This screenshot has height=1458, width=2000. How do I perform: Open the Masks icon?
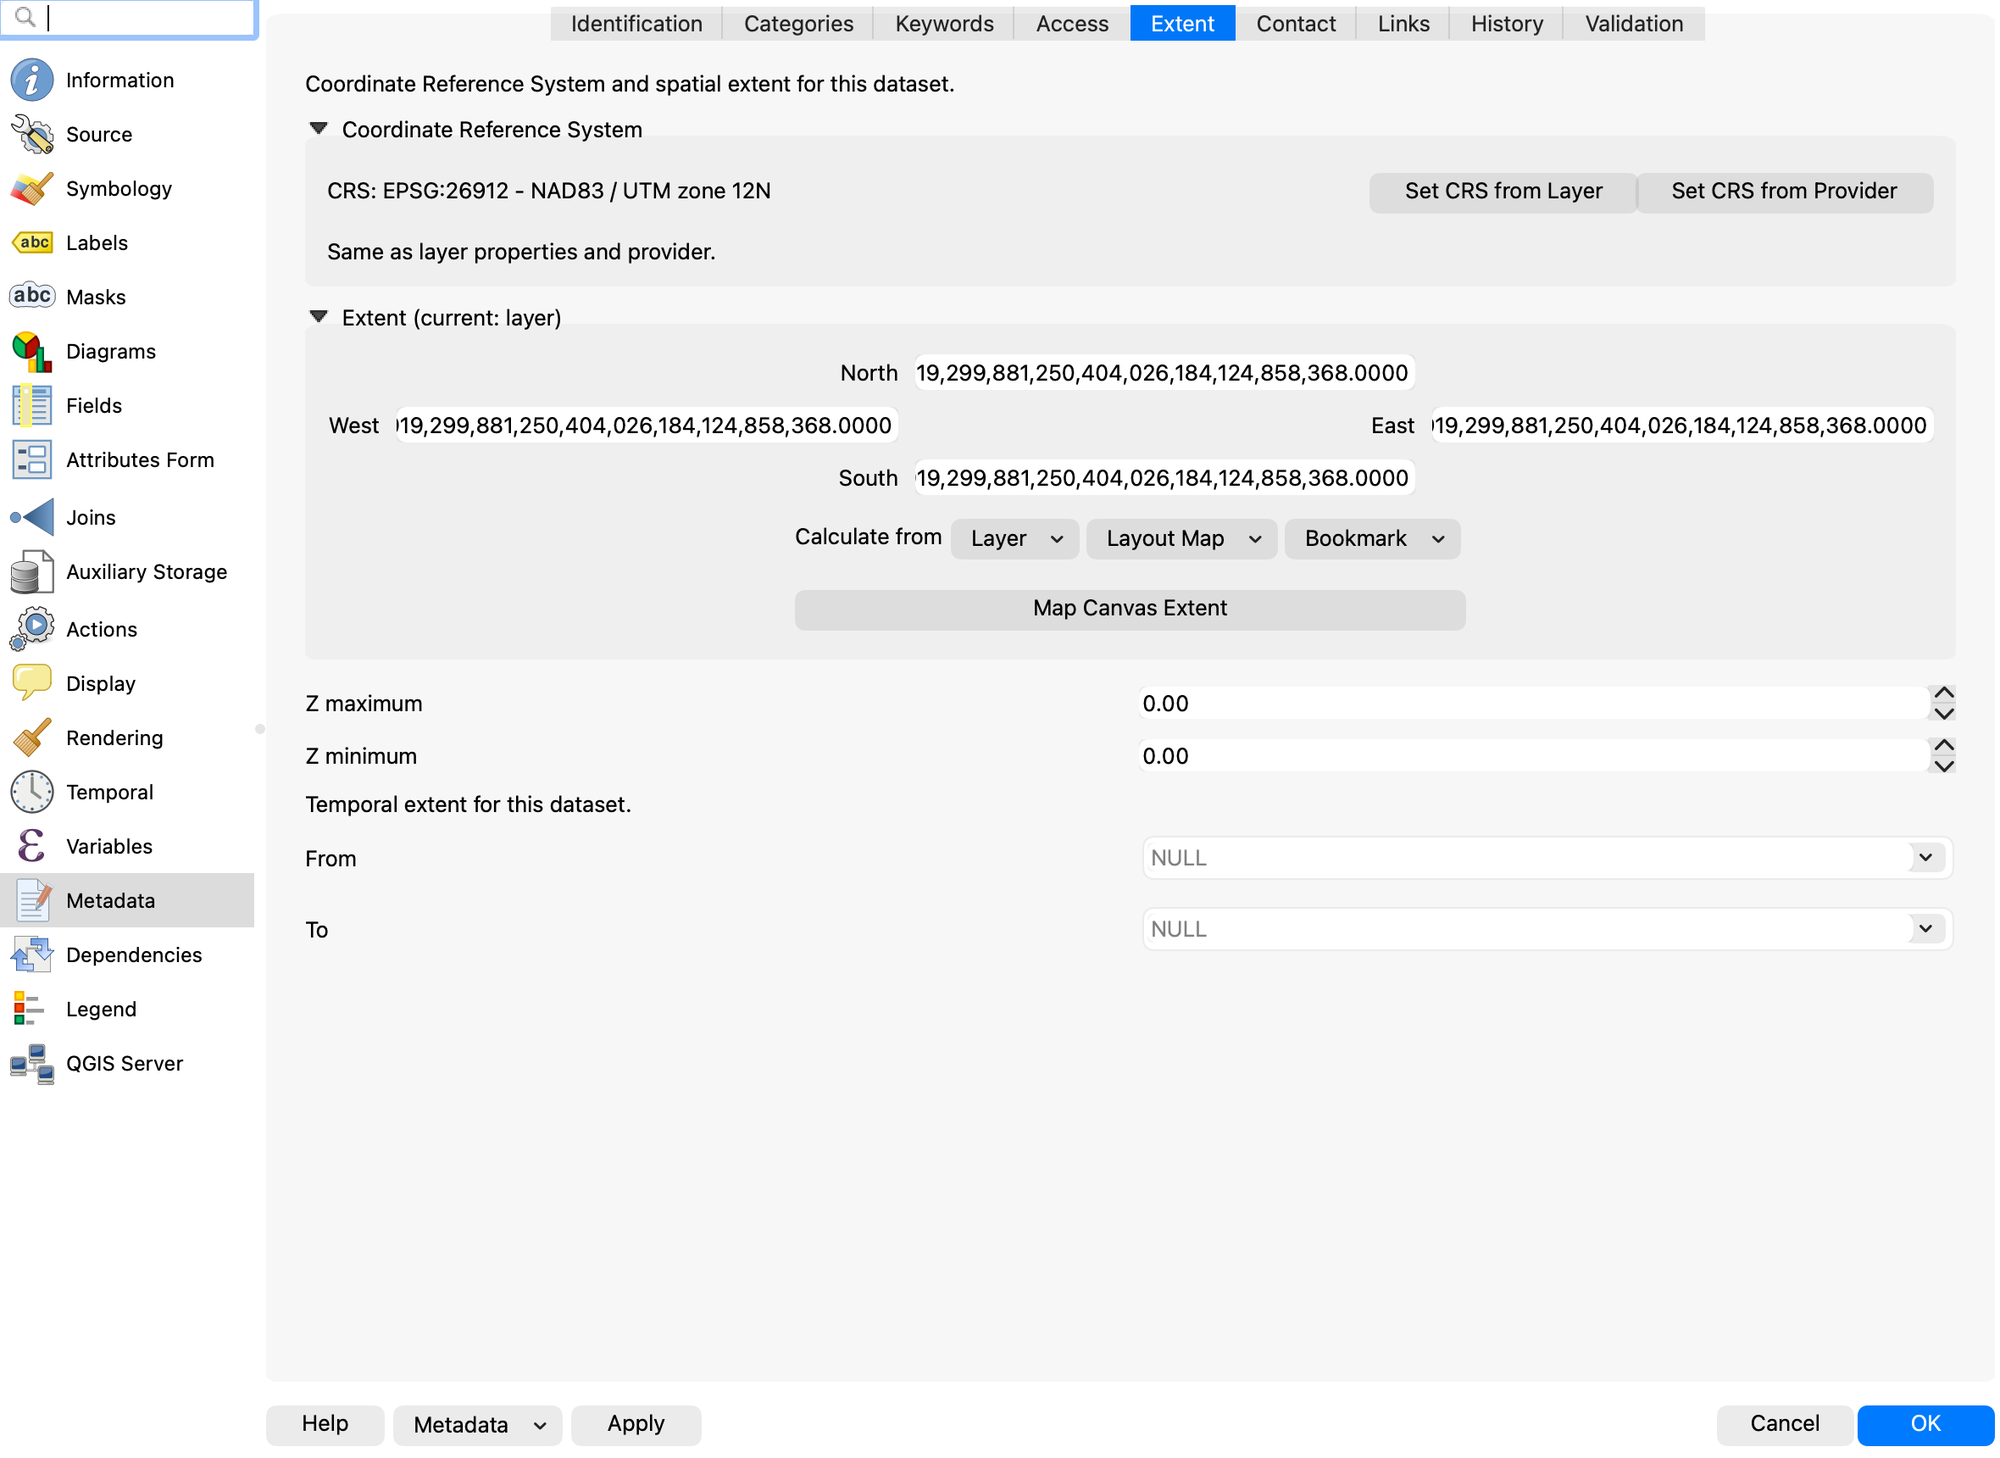tap(32, 296)
